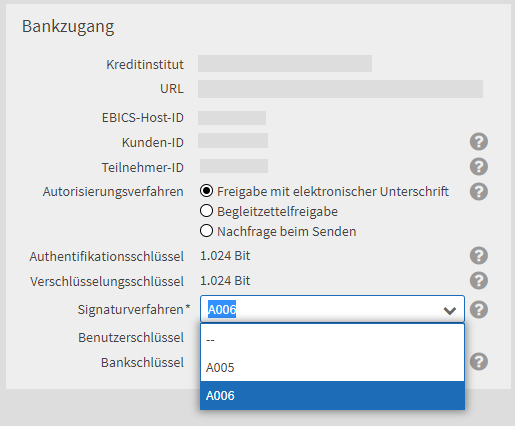This screenshot has width=515, height=426.
Task: Click the Kreditinstitut field
Action: click(x=285, y=63)
